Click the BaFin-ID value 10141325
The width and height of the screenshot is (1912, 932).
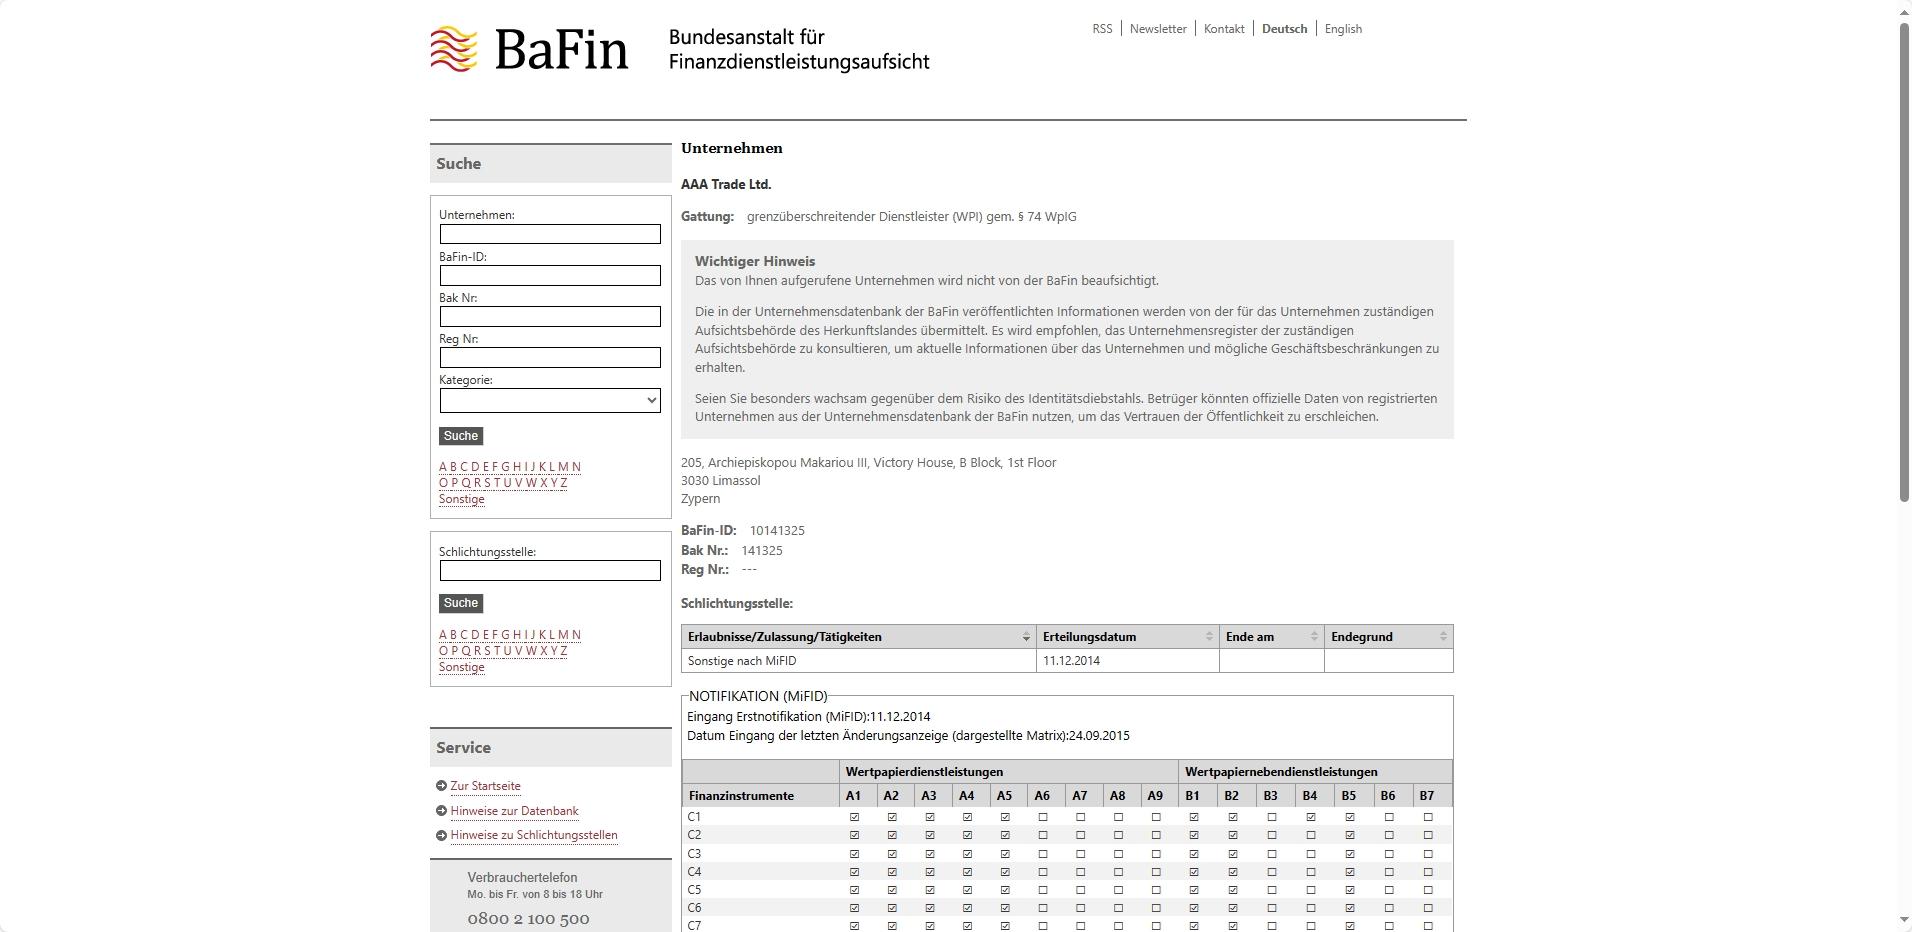[777, 531]
